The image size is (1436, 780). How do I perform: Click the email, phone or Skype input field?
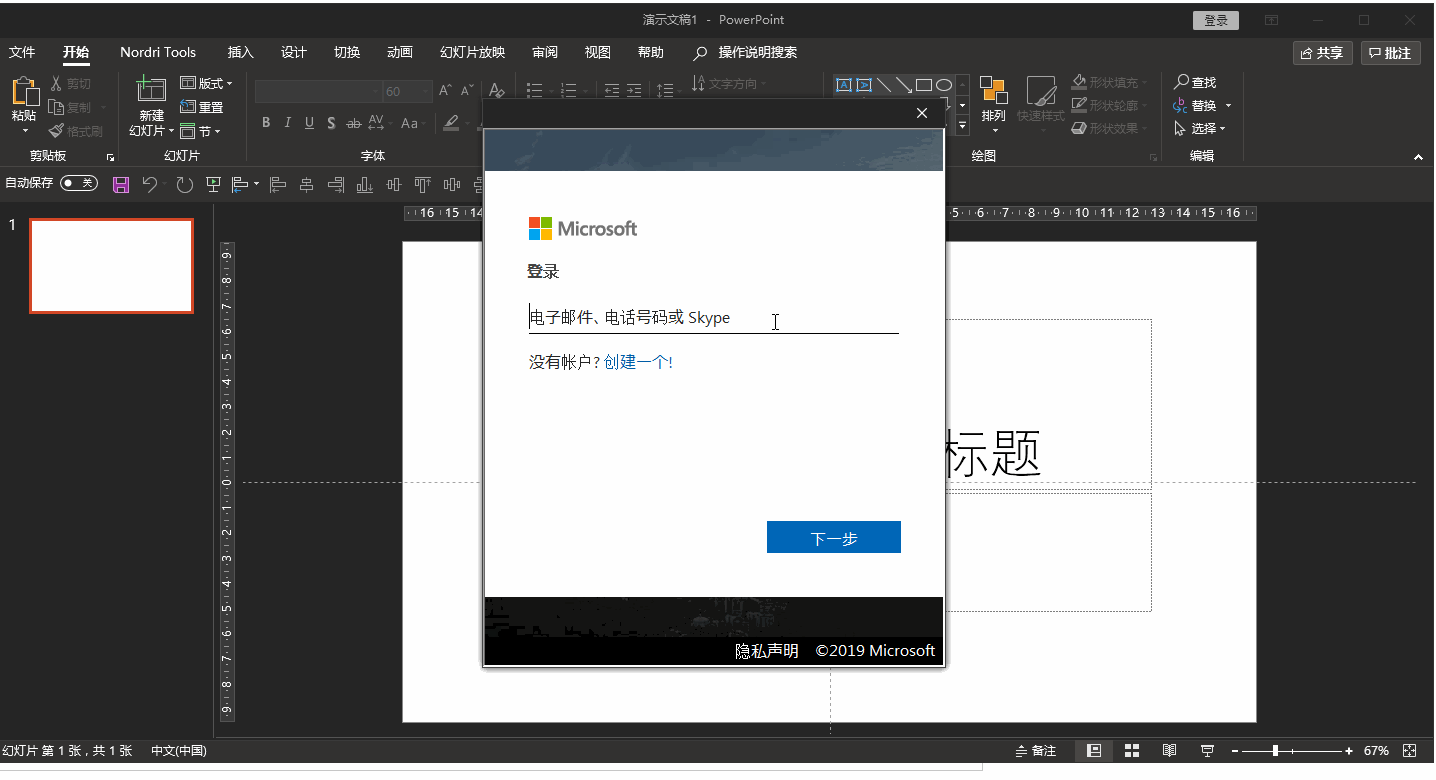(x=714, y=318)
